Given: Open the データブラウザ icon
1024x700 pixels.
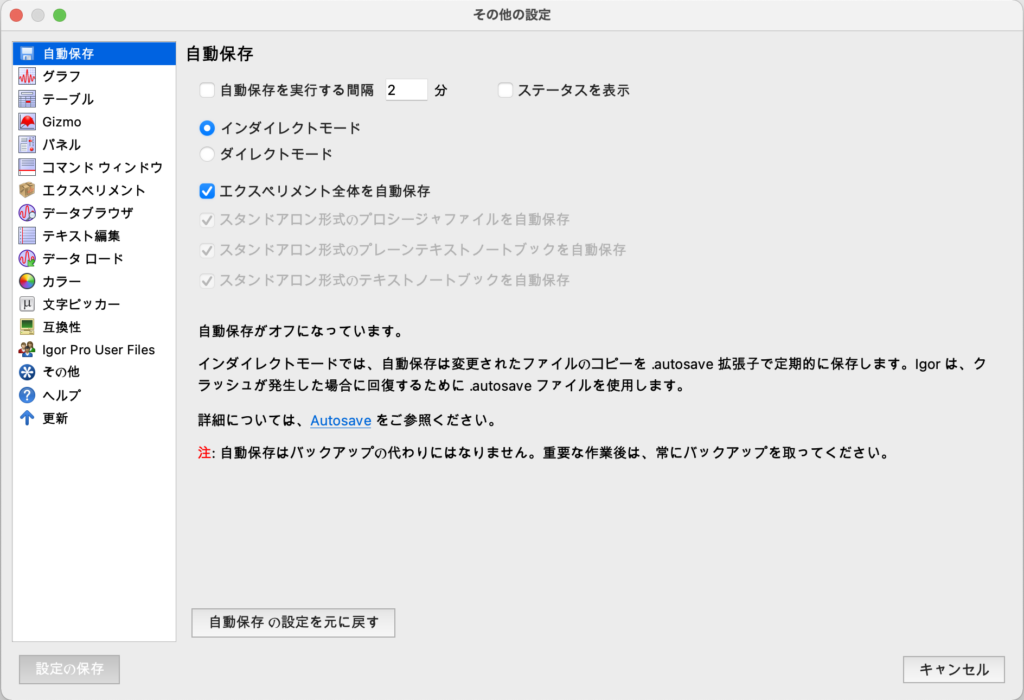Looking at the screenshot, I should point(27,213).
